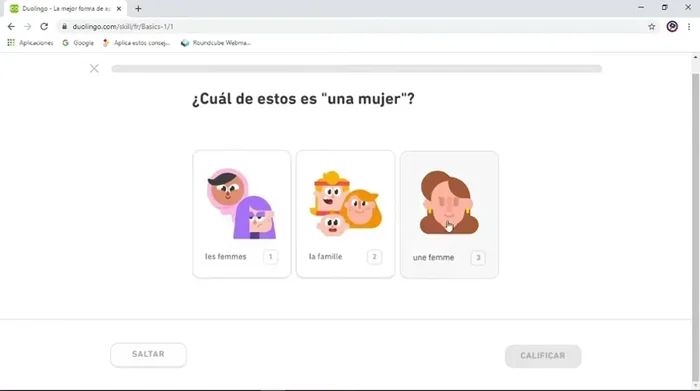Open a new tab with the plus icon
Viewport: 700px width, 391px height.
click(138, 8)
